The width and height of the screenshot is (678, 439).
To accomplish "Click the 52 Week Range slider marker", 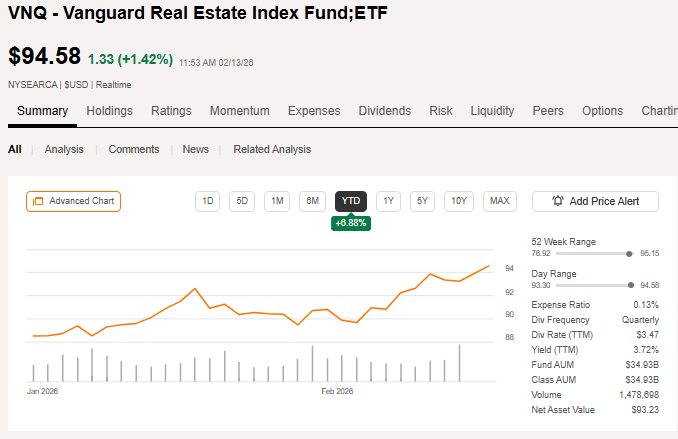I will (x=628, y=254).
